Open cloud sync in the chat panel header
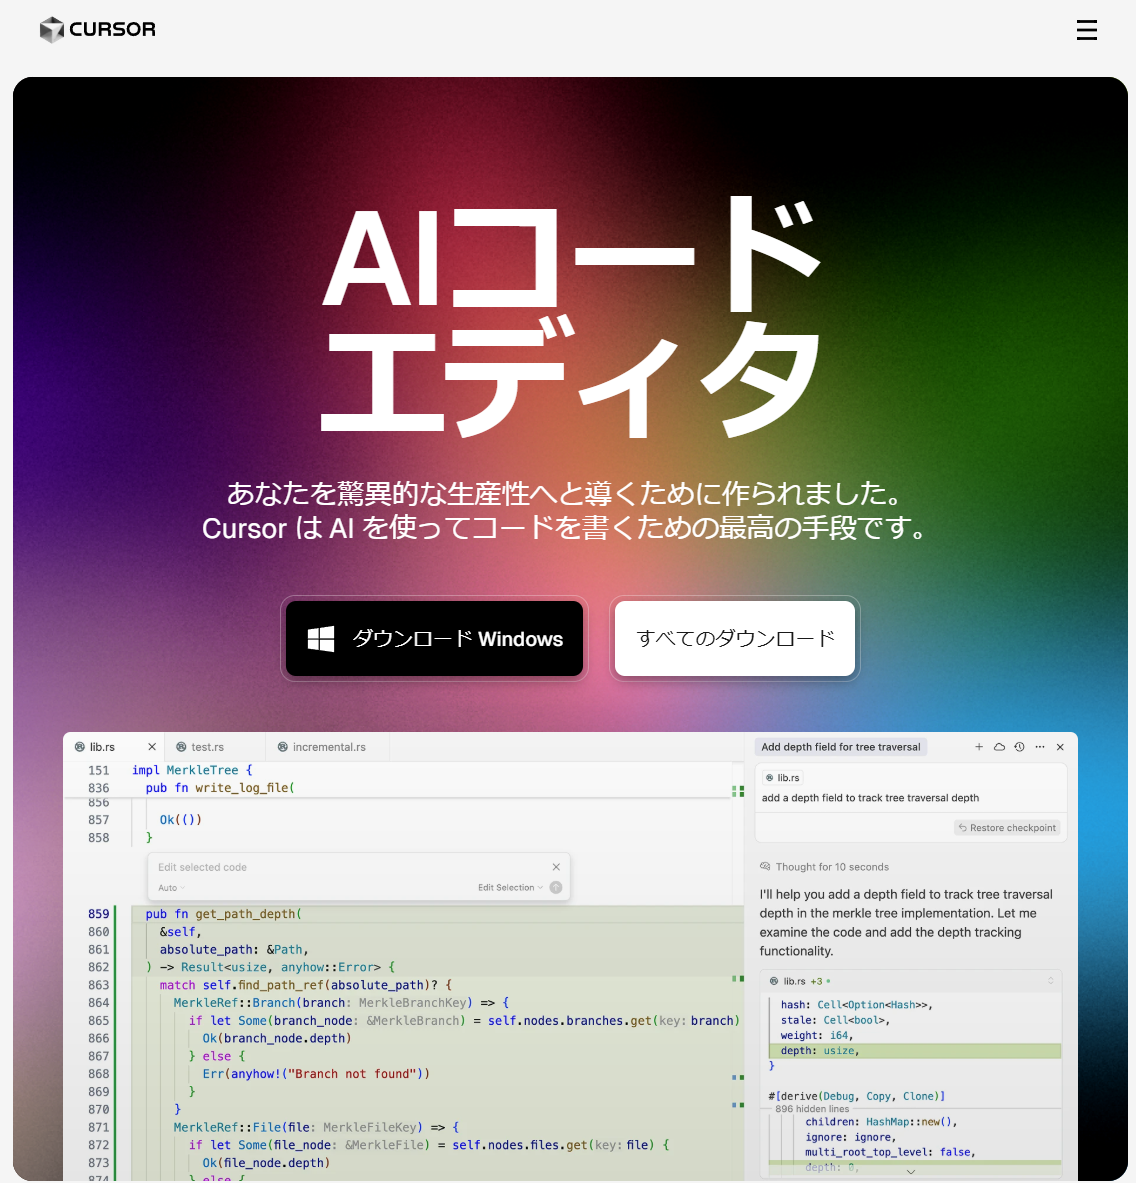The image size is (1136, 1183). click(999, 746)
